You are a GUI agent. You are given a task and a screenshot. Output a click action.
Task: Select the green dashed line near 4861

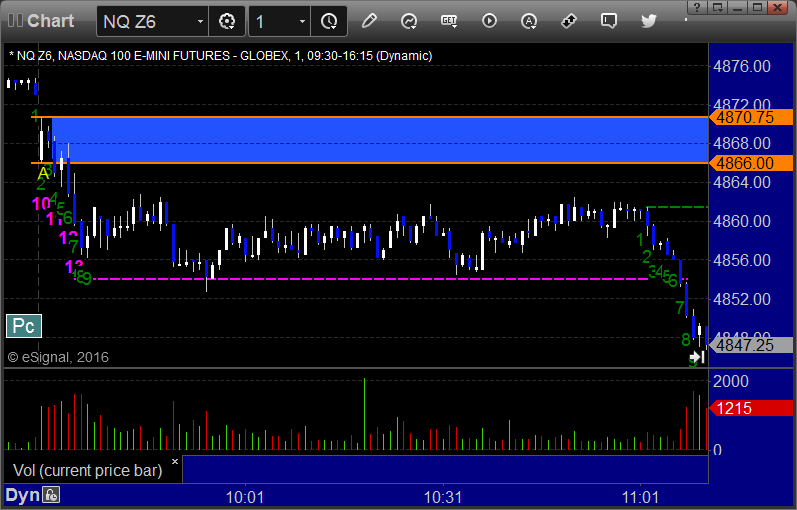pyautogui.click(x=677, y=207)
